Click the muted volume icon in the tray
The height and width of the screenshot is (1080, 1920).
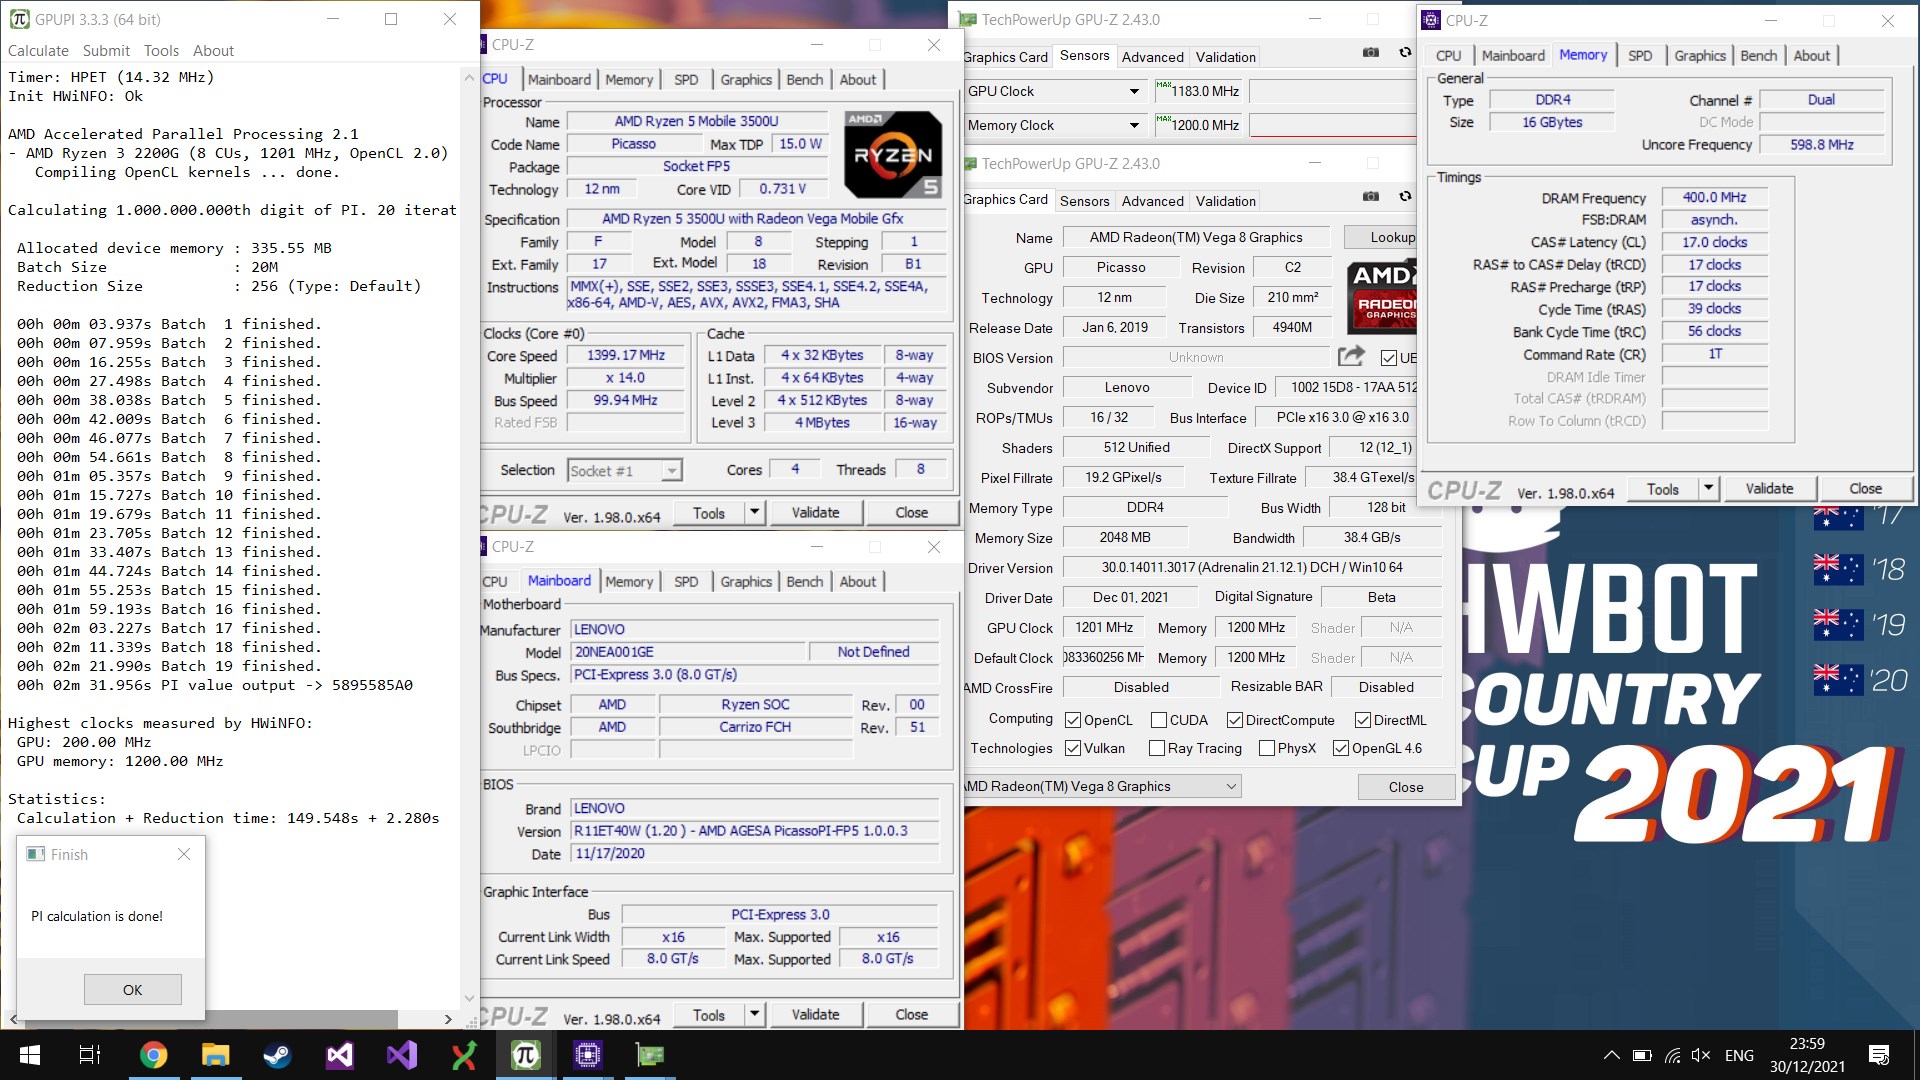[1701, 1055]
